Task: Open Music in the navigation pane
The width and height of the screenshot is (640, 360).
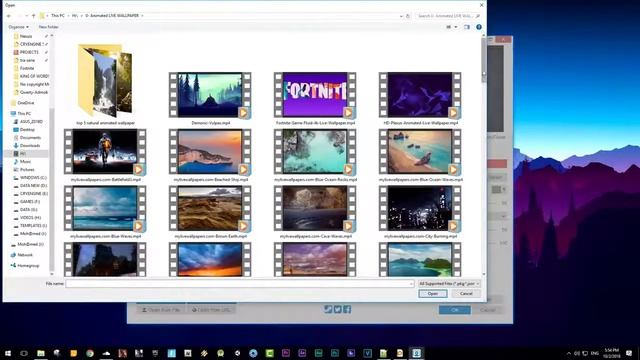Action: click(25, 162)
